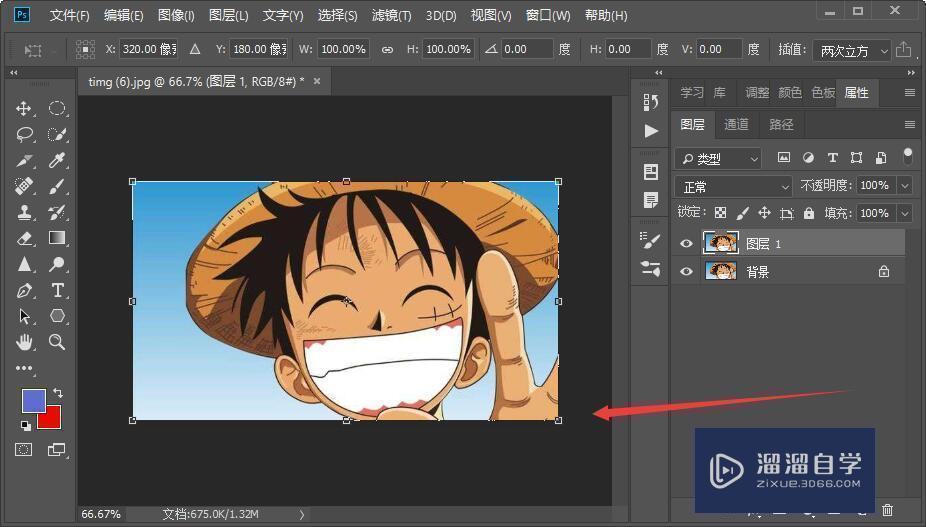Select the Dodge tool

(x=57, y=264)
